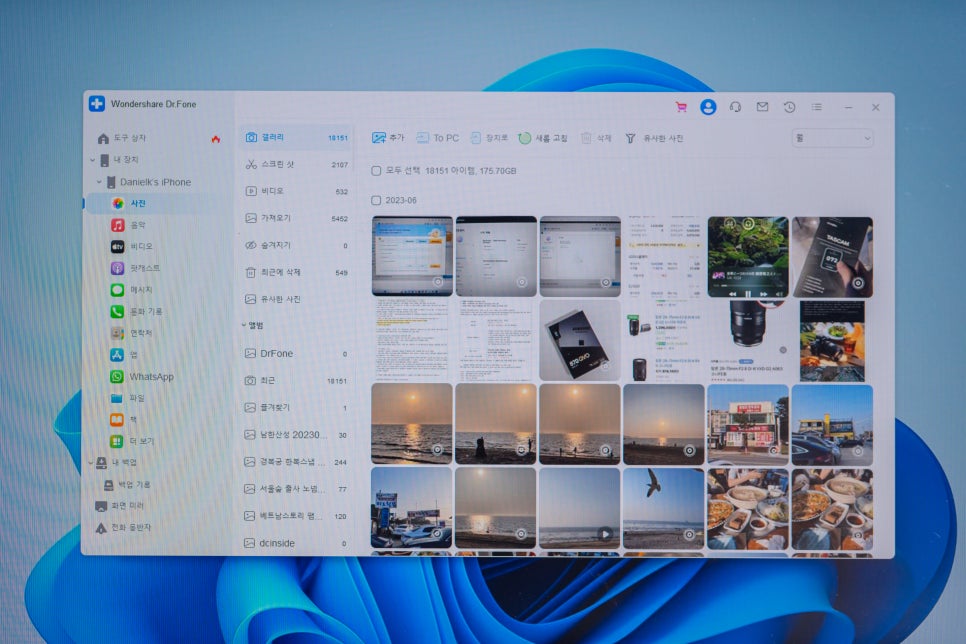The height and width of the screenshot is (644, 966).
Task: Select the 최근에 삭제 recently deleted item
Action: [x=296, y=272]
